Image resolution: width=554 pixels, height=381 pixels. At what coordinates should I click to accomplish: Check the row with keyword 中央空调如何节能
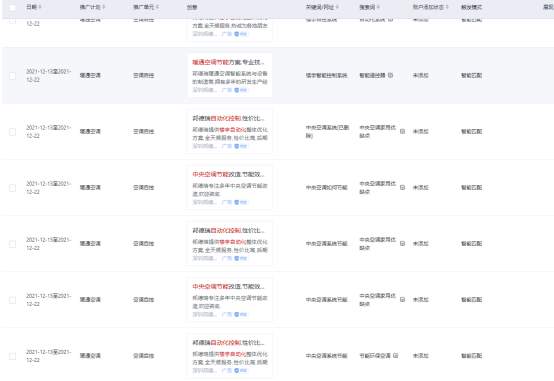12,188
